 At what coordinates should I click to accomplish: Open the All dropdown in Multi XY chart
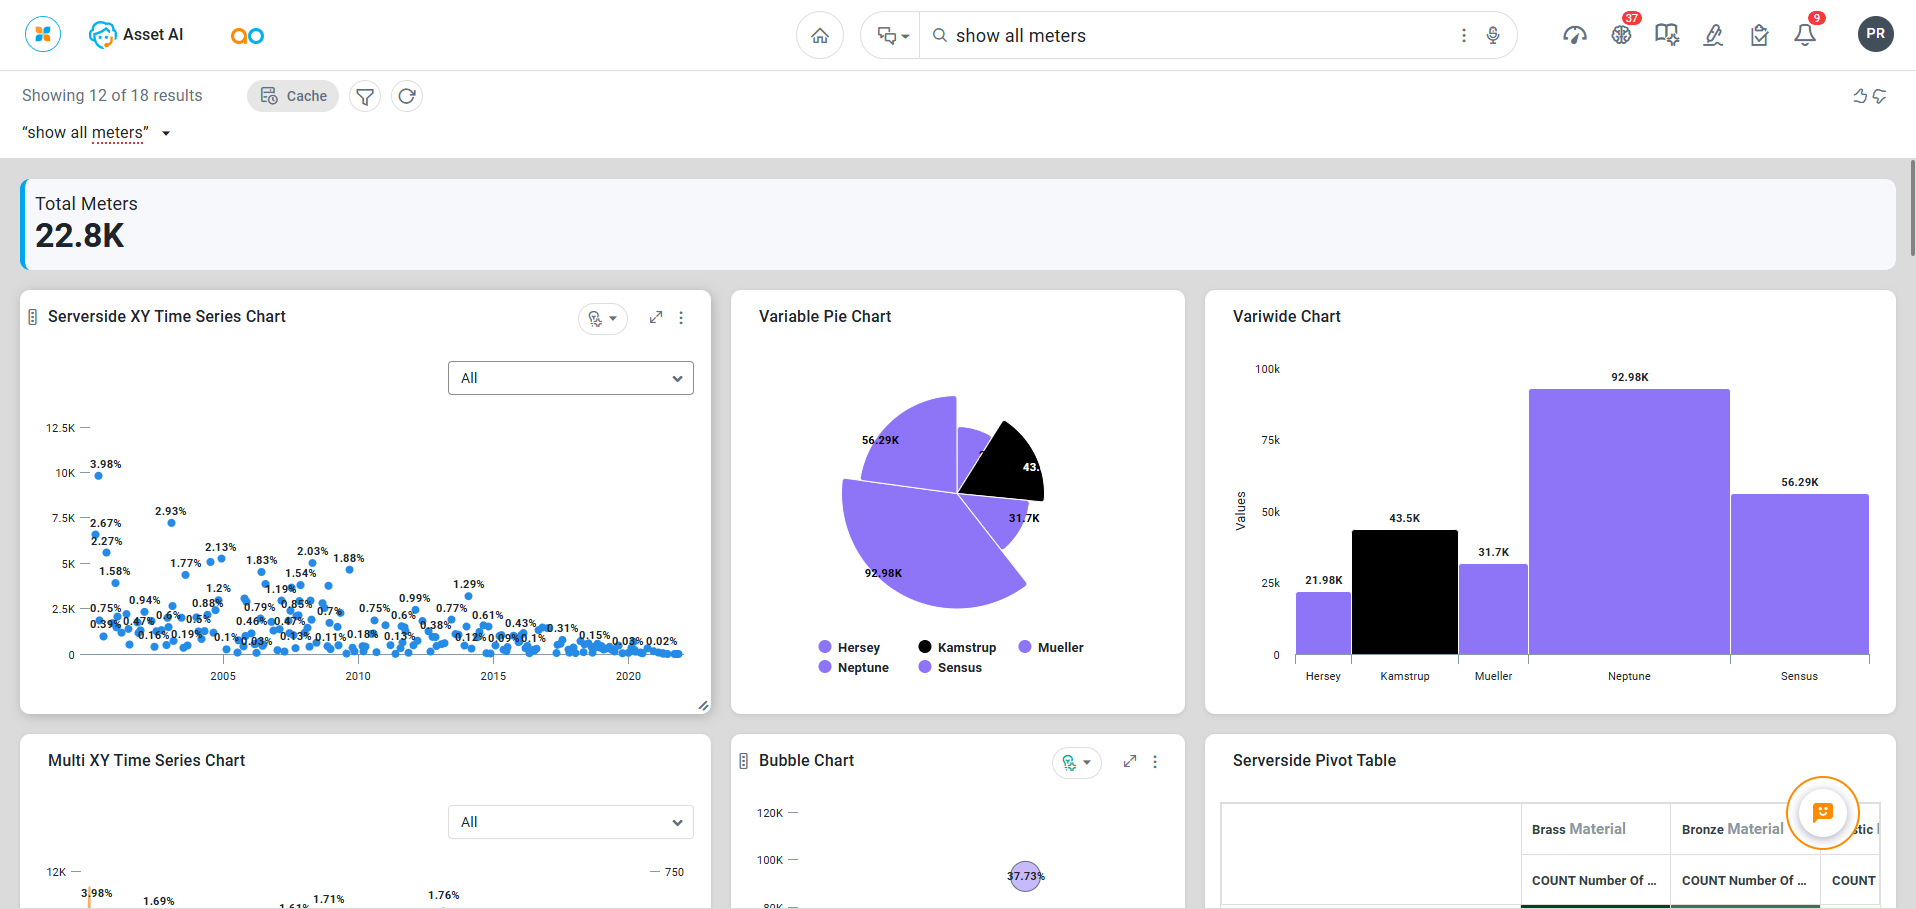click(570, 822)
